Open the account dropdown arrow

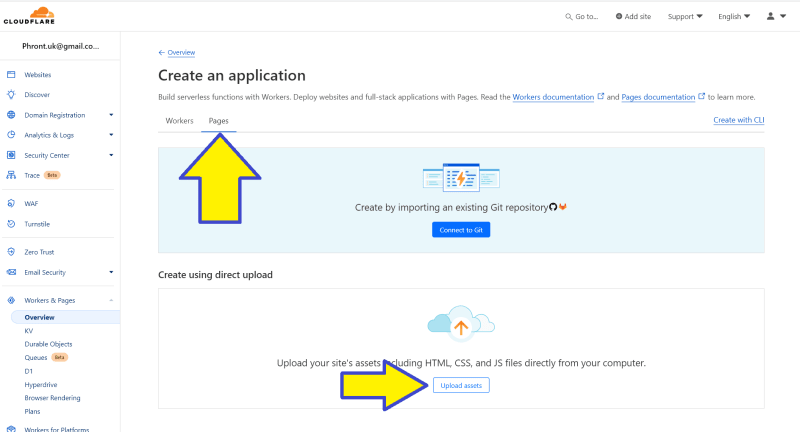tap(783, 16)
